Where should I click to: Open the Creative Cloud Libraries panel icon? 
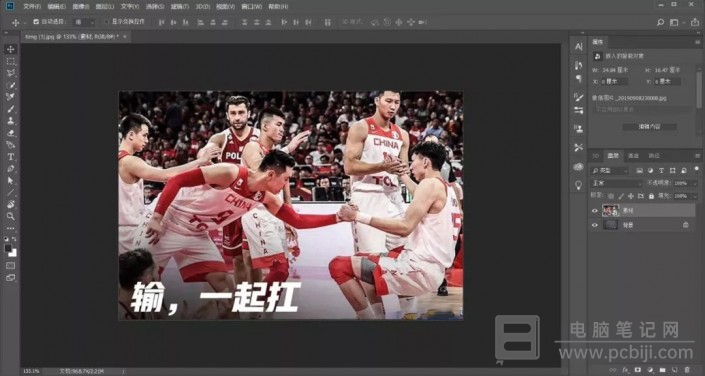pyautogui.click(x=578, y=166)
